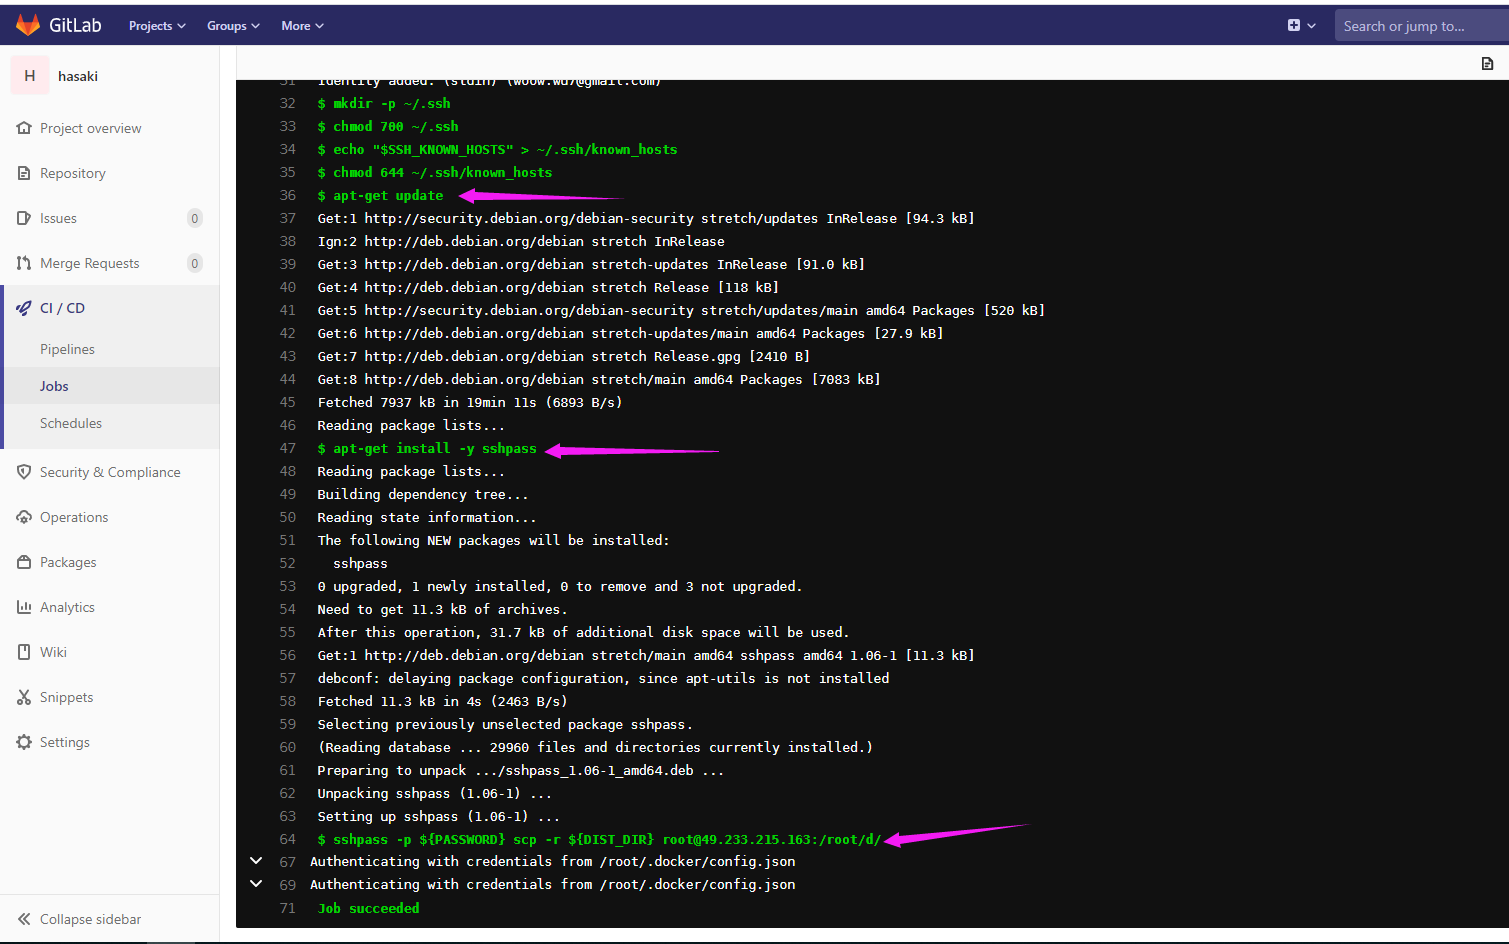Open Issues section in sidebar
The image size is (1509, 944).
tap(58, 218)
